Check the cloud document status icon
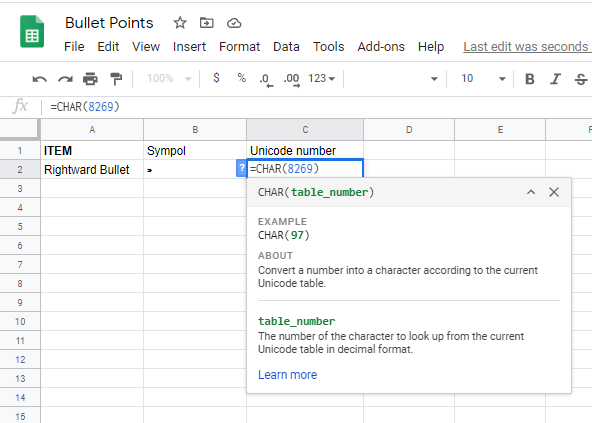 tap(234, 23)
